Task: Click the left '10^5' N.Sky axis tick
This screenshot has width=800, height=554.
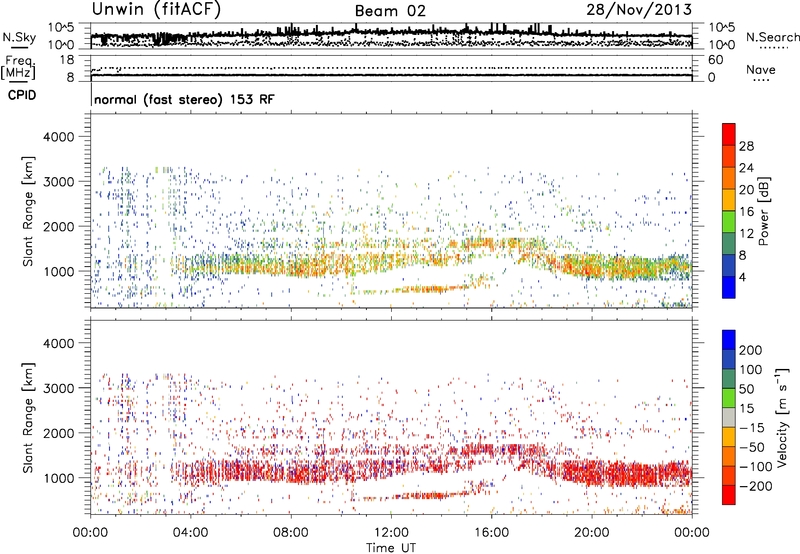Action: click(x=61, y=28)
